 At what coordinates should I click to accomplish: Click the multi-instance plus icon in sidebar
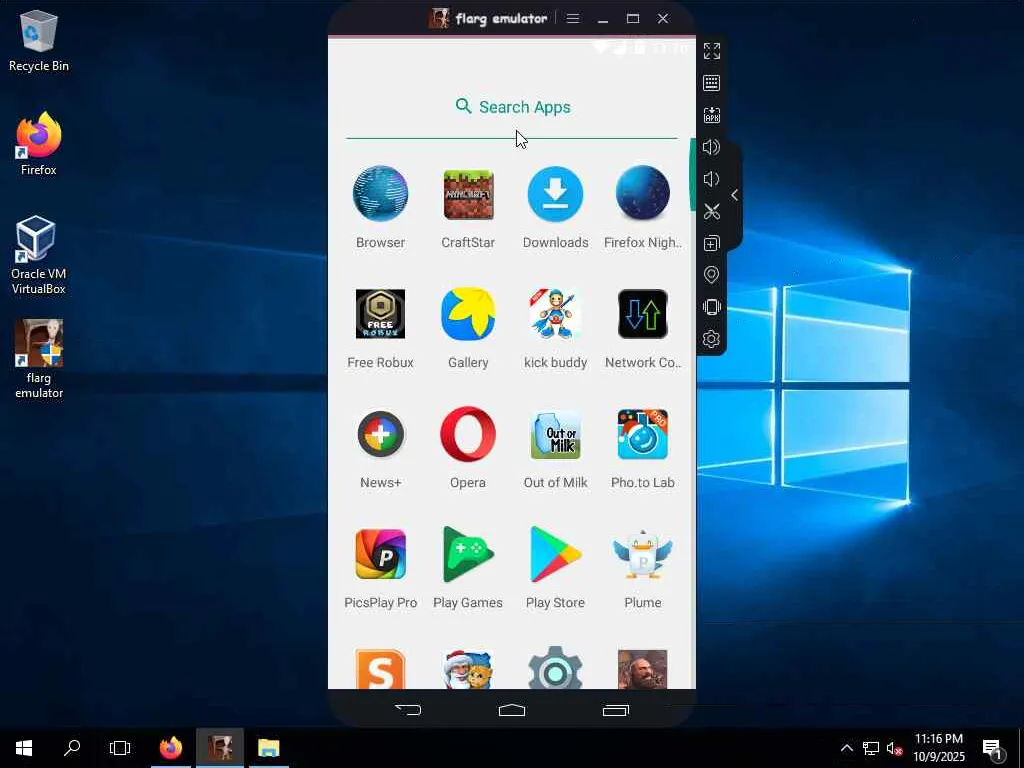click(712, 243)
